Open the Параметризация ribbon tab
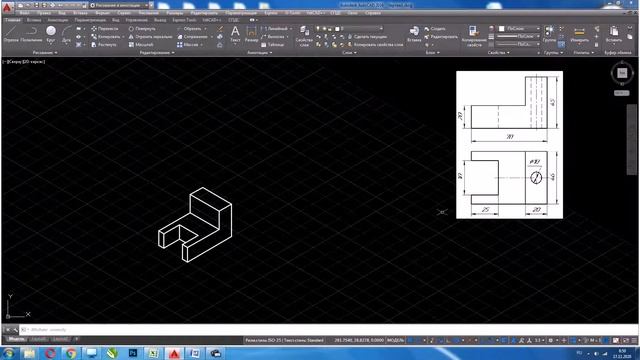The image size is (640, 360). click(90, 20)
